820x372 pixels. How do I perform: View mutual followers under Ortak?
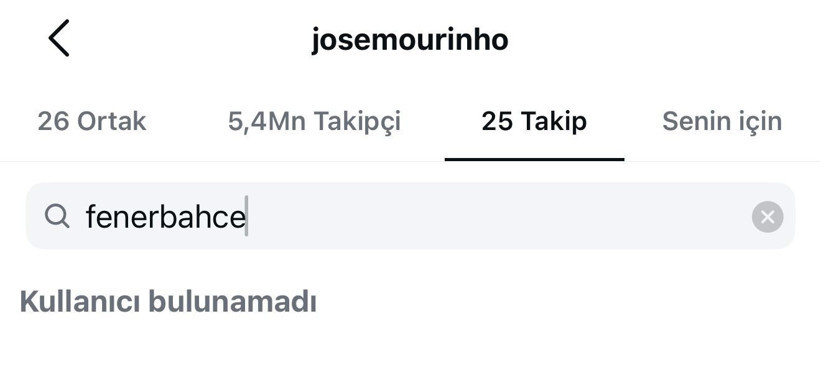pos(92,121)
